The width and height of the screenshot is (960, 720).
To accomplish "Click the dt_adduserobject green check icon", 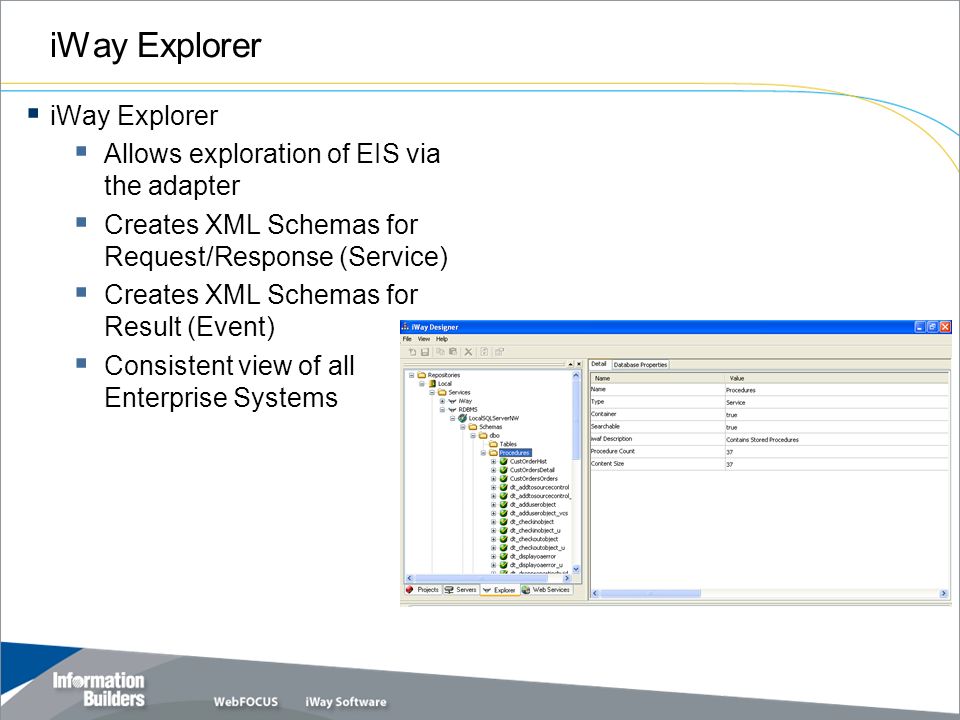I will [x=504, y=504].
